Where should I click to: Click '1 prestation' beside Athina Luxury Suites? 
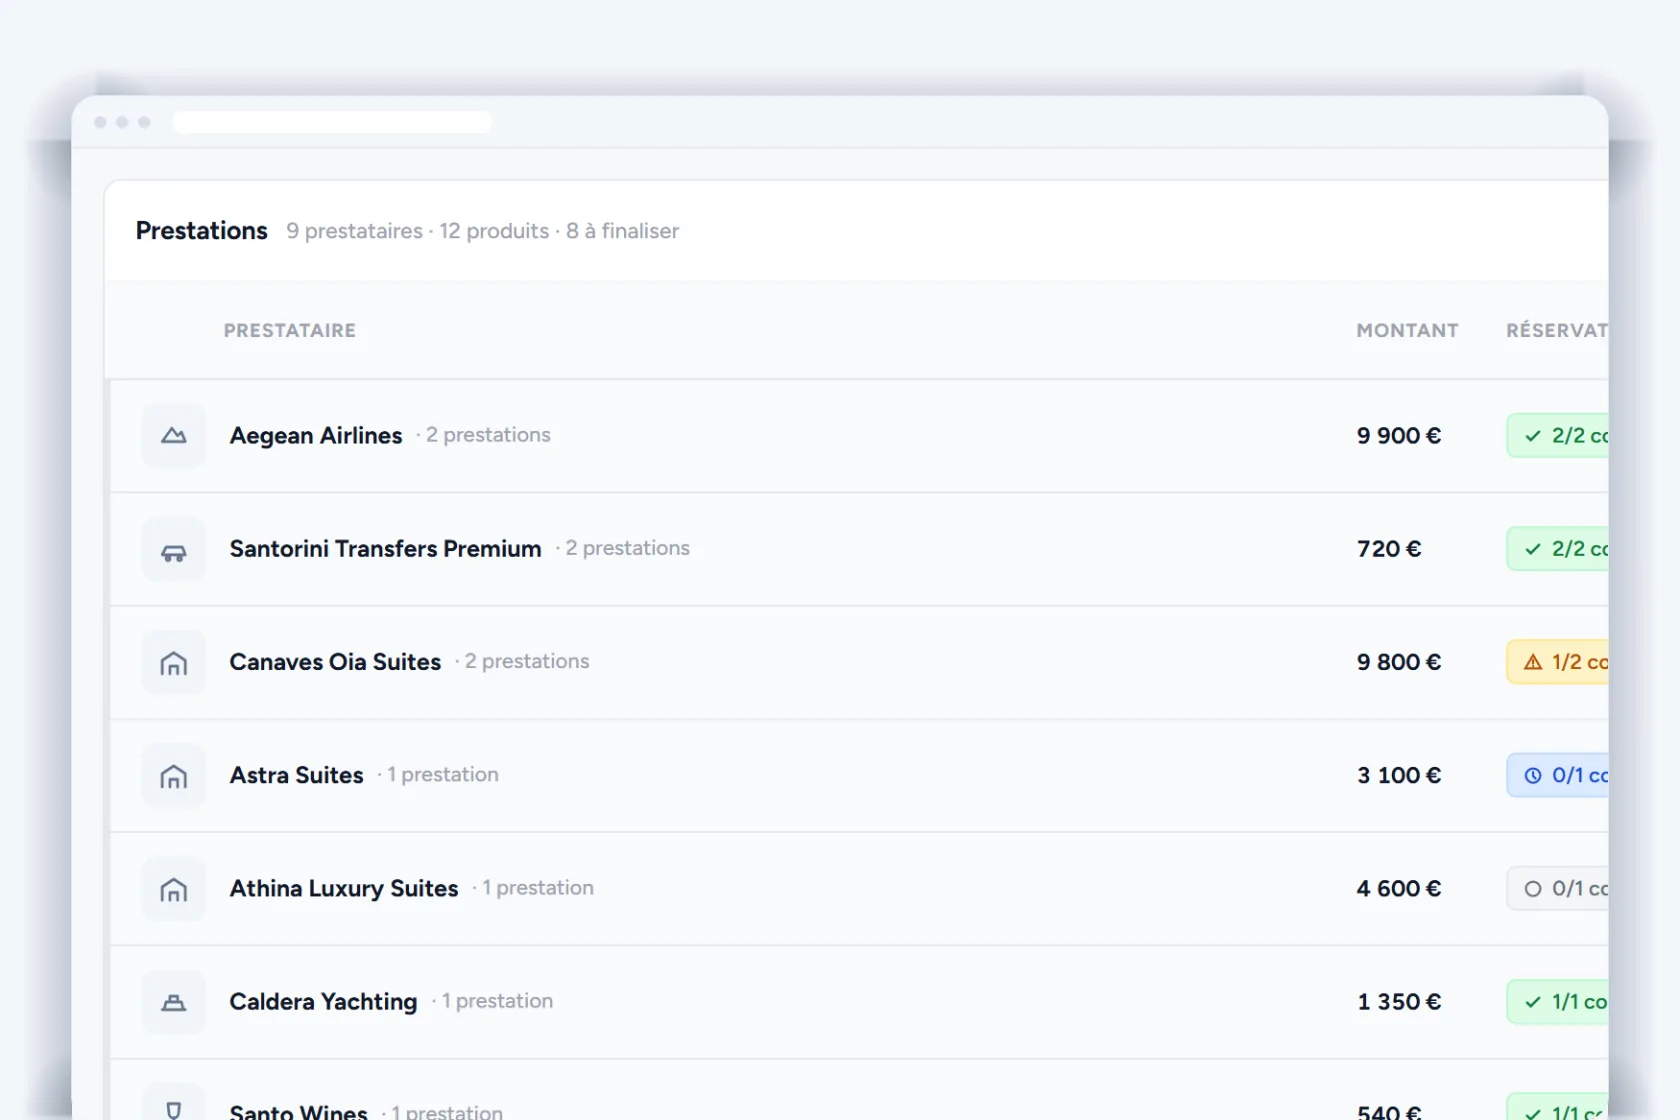tap(538, 887)
